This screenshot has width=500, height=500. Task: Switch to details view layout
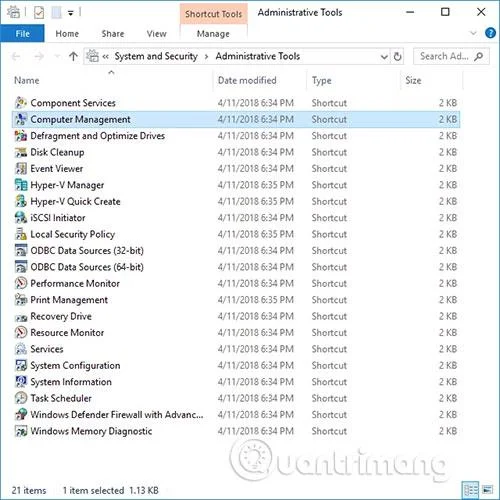pyautogui.click(x=470, y=490)
